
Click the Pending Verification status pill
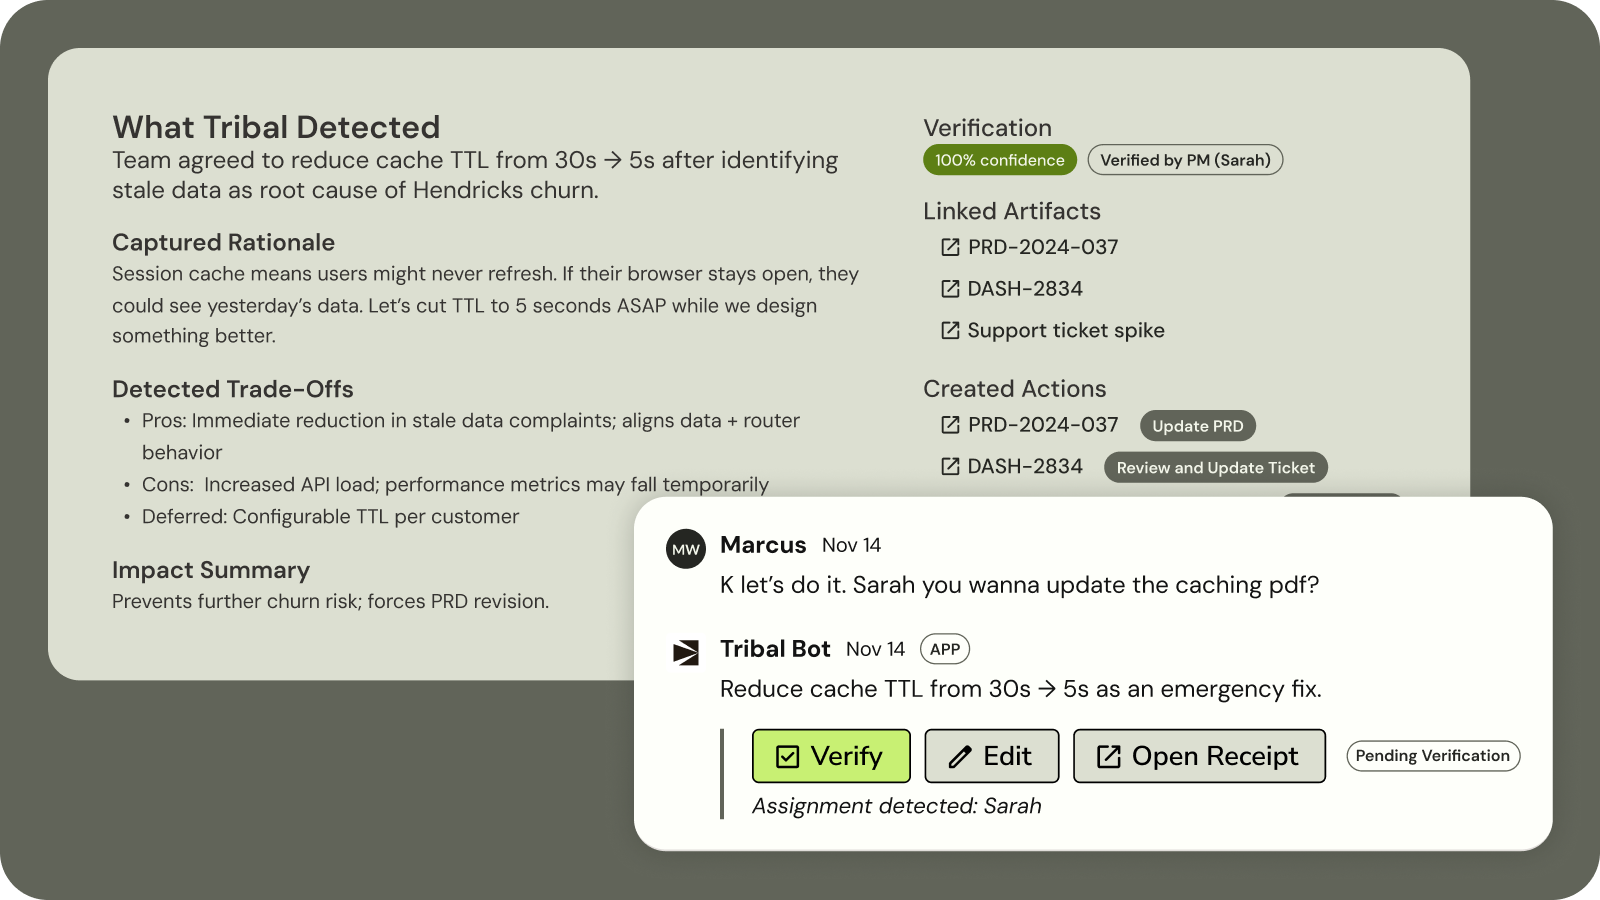(1432, 756)
